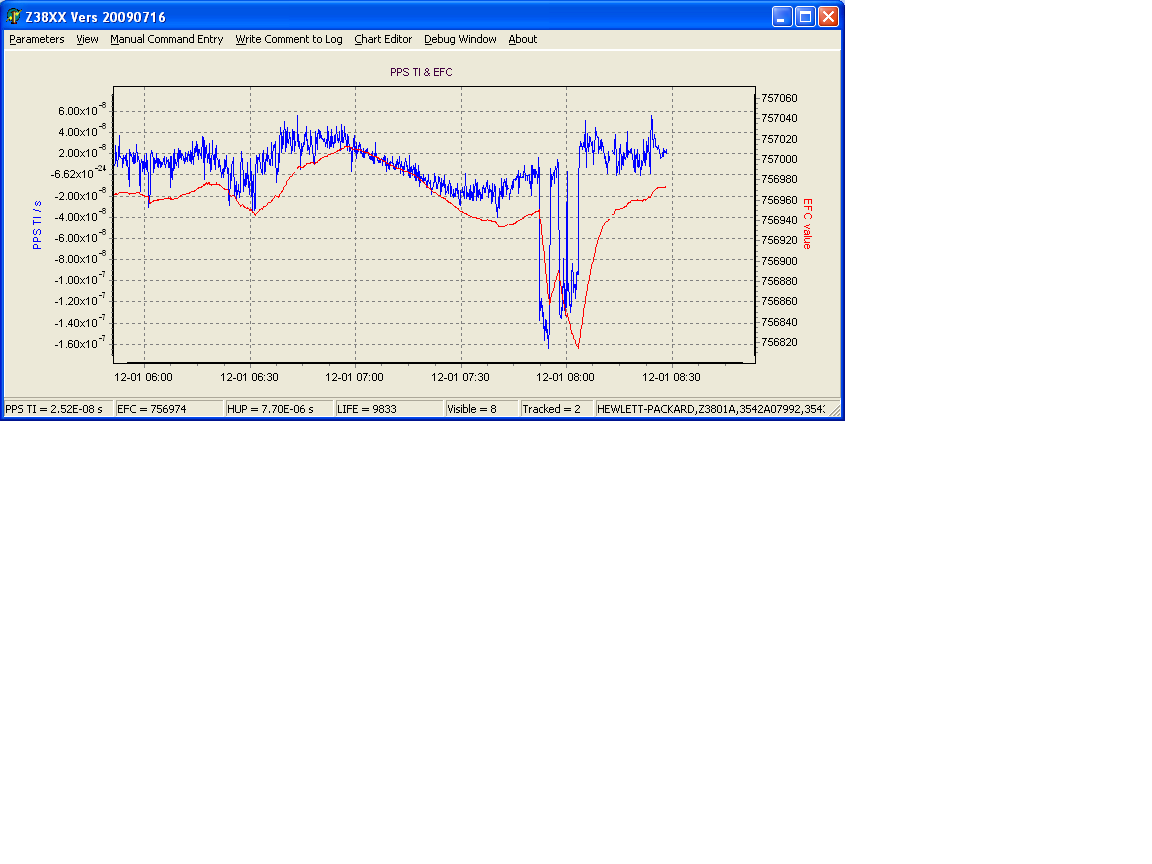The height and width of the screenshot is (864, 1152).
Task: Click the -6.62x10 PPS axis value
Action: pyautogui.click(x=79, y=173)
